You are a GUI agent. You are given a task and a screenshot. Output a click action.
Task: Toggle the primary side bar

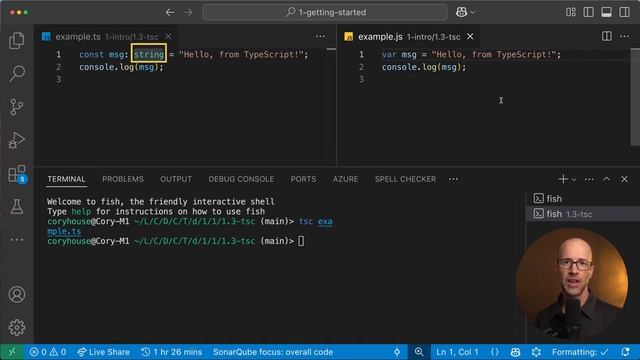tap(589, 12)
